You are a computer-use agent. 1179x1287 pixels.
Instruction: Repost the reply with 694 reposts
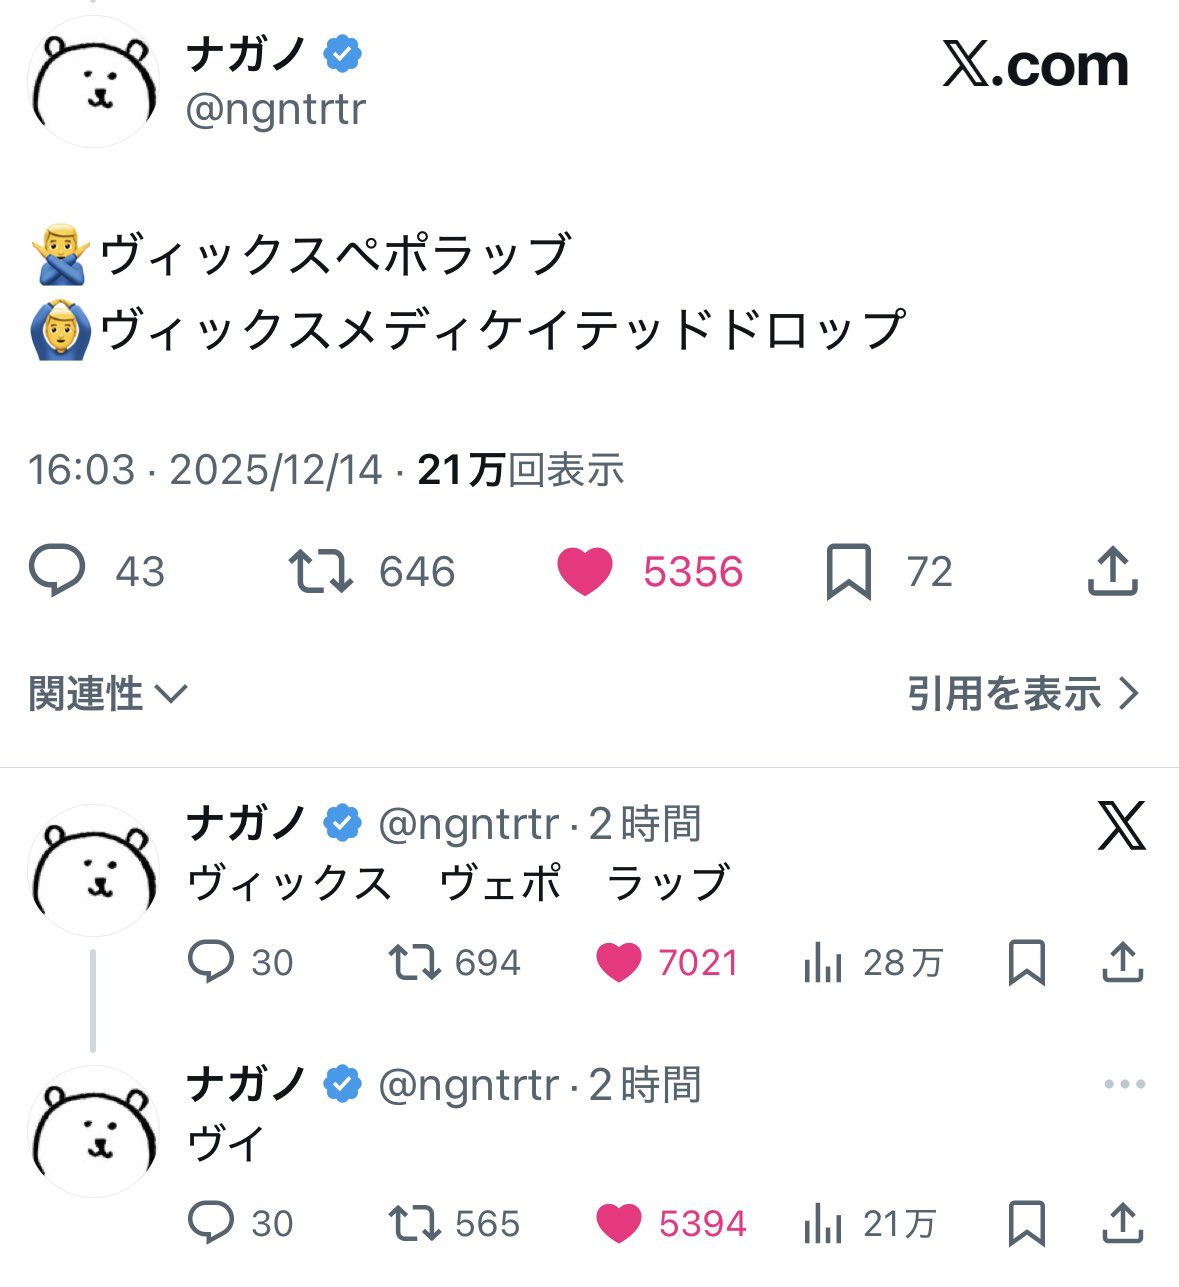coord(414,962)
